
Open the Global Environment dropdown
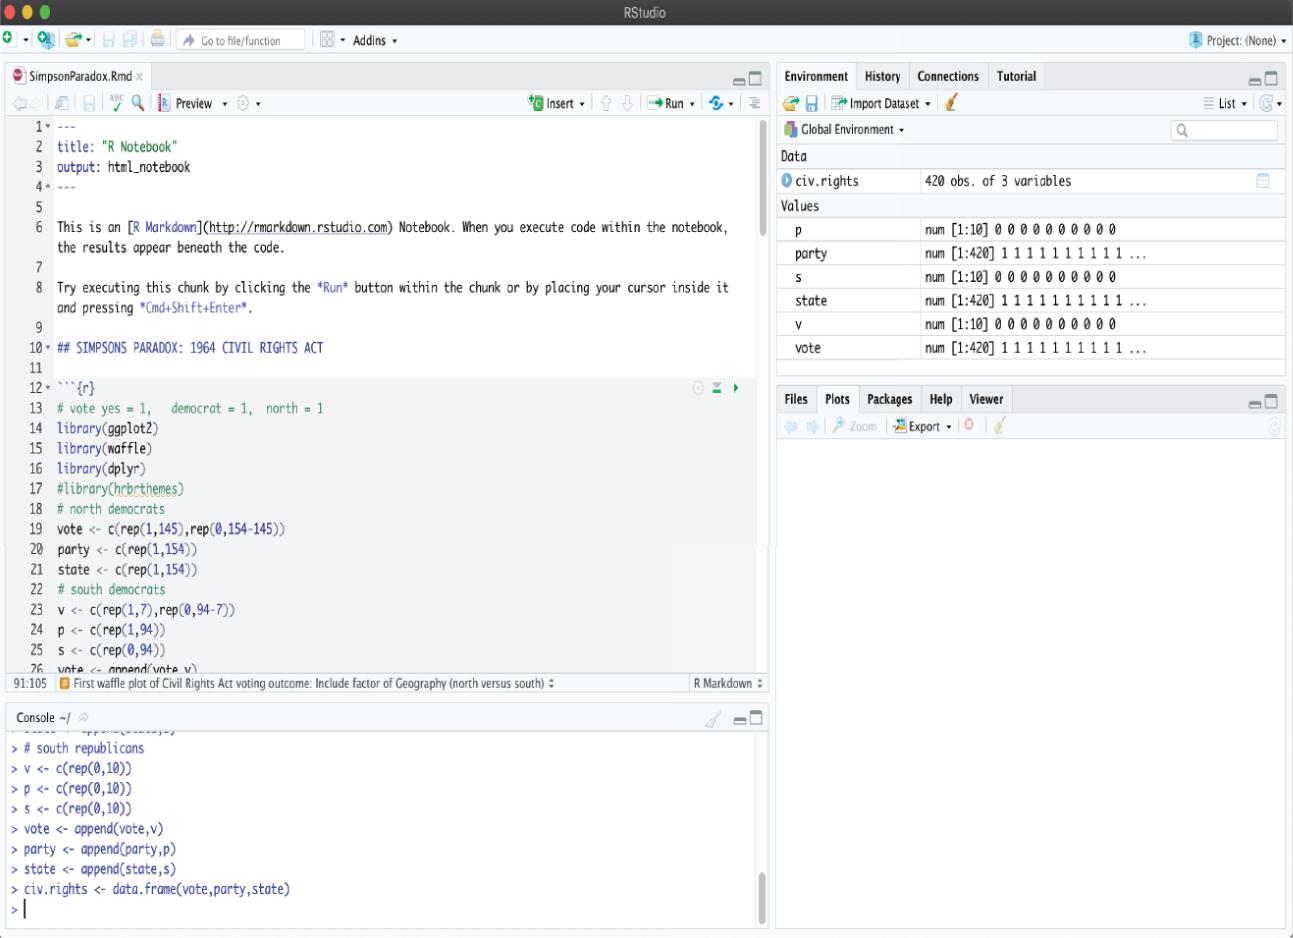click(844, 129)
